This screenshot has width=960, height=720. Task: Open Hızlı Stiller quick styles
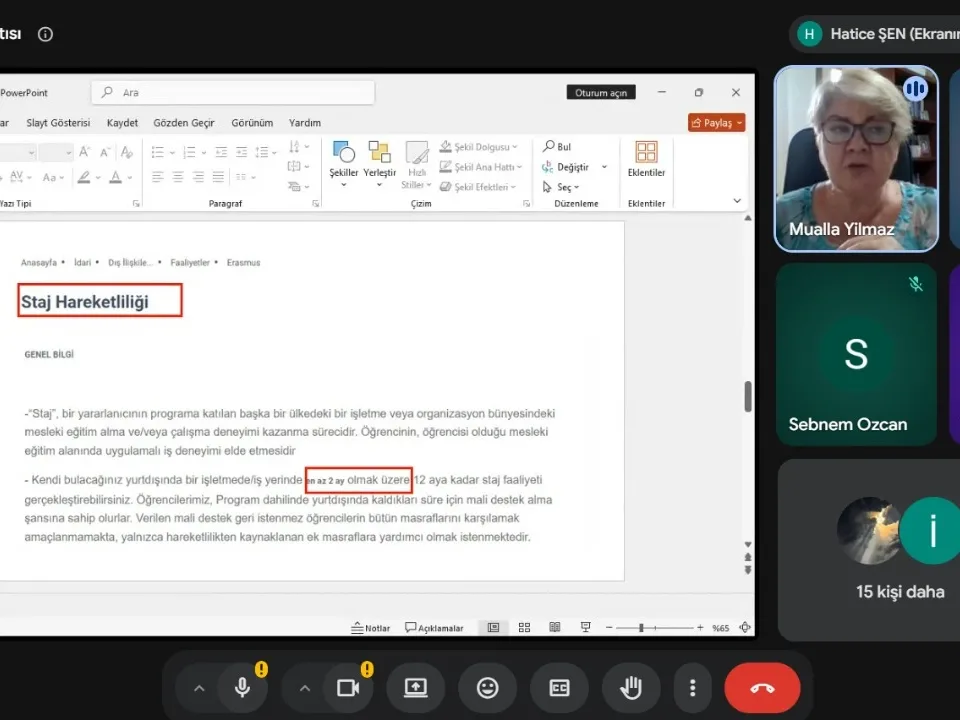tap(417, 163)
